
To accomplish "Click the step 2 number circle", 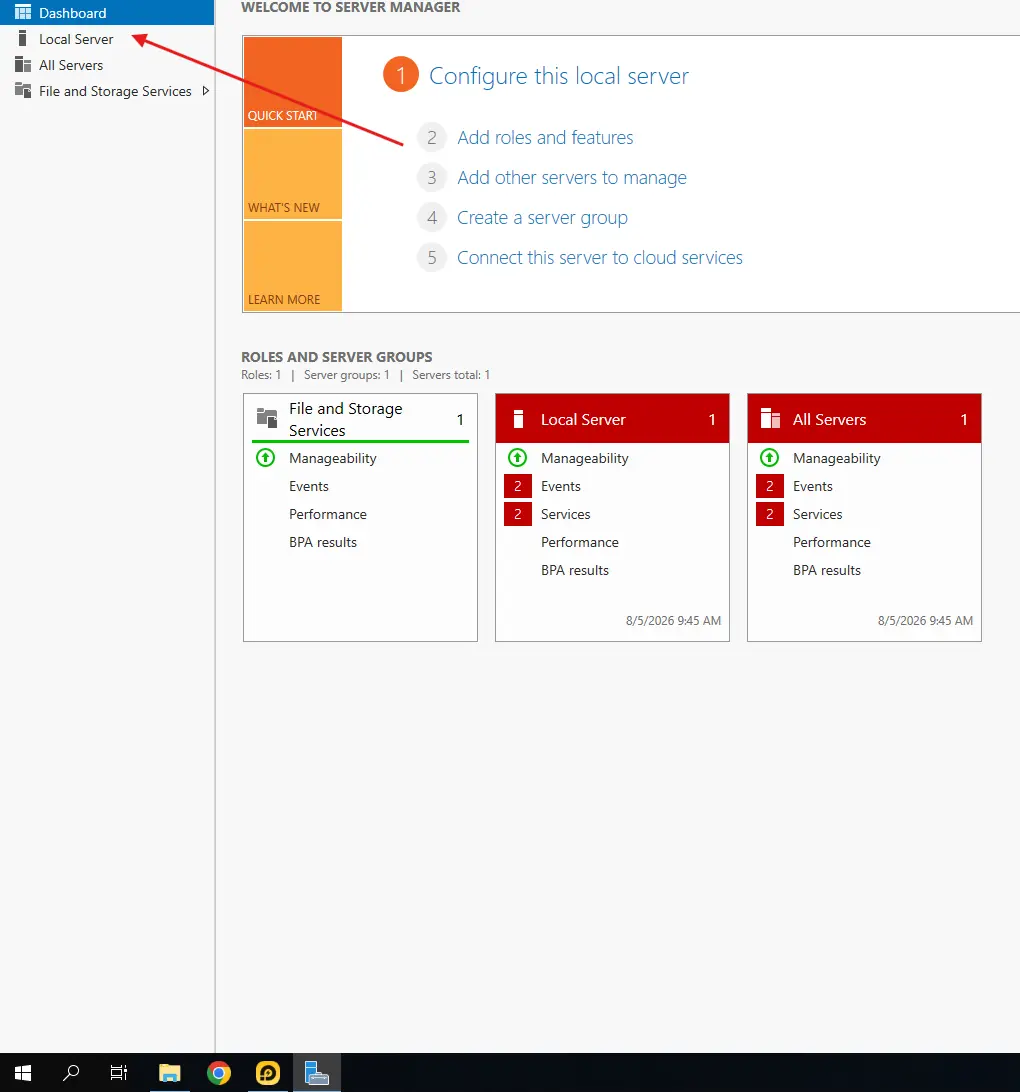I will 432,137.
